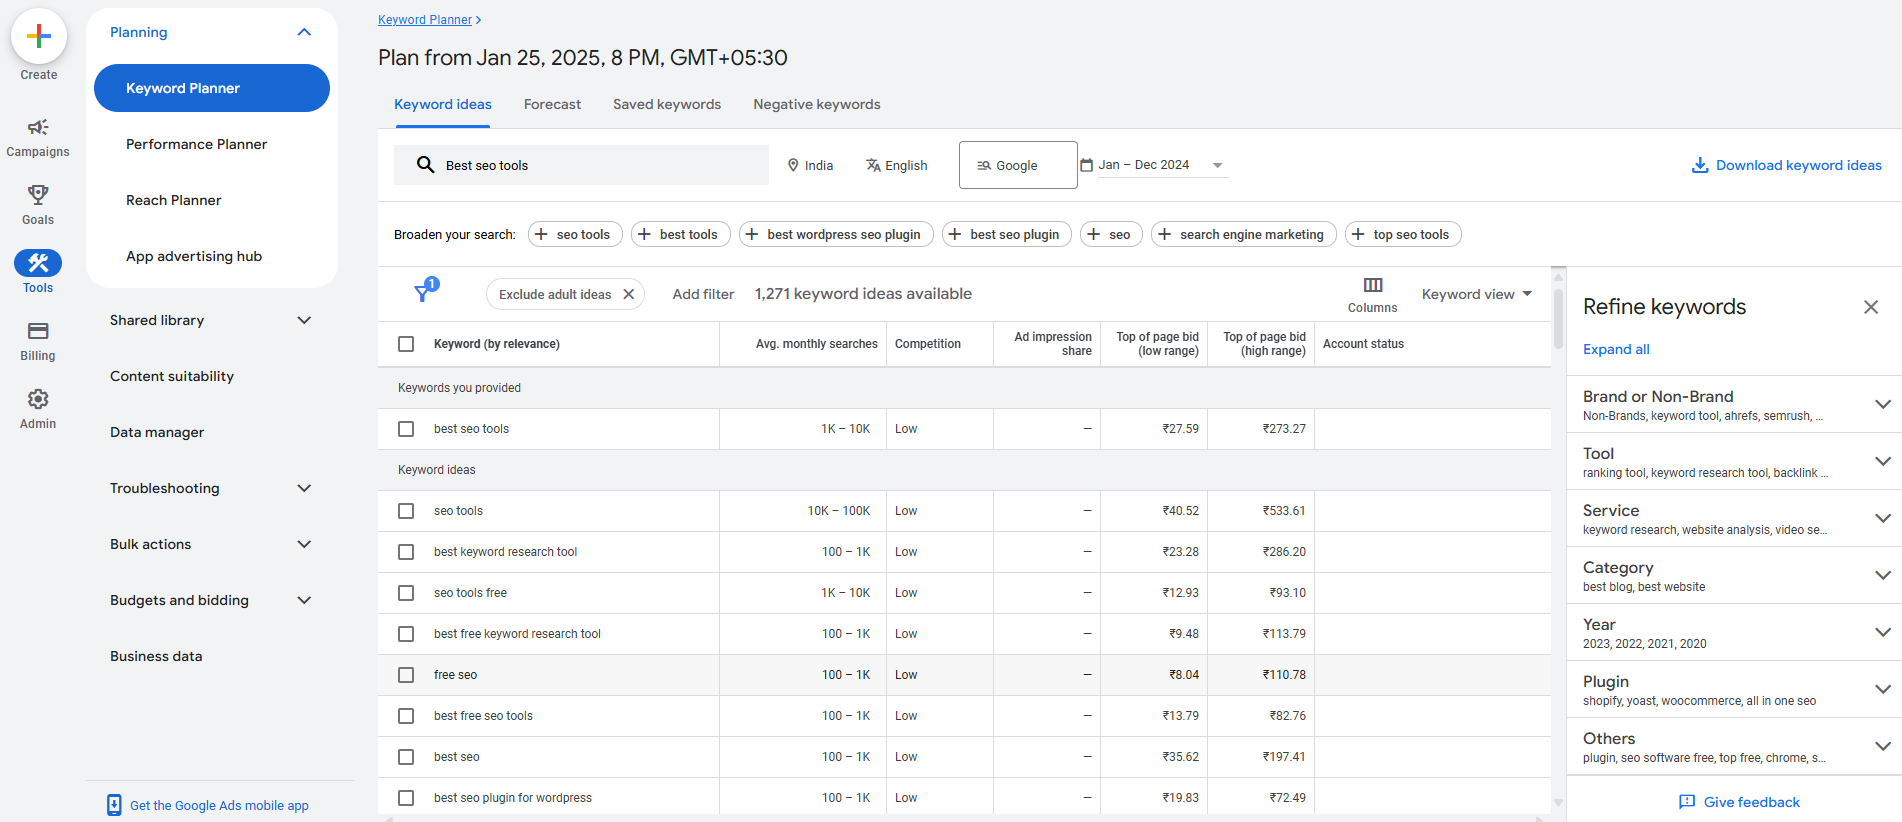Open Campaigns megaphone icon
This screenshot has width=1902, height=822.
point(38,127)
